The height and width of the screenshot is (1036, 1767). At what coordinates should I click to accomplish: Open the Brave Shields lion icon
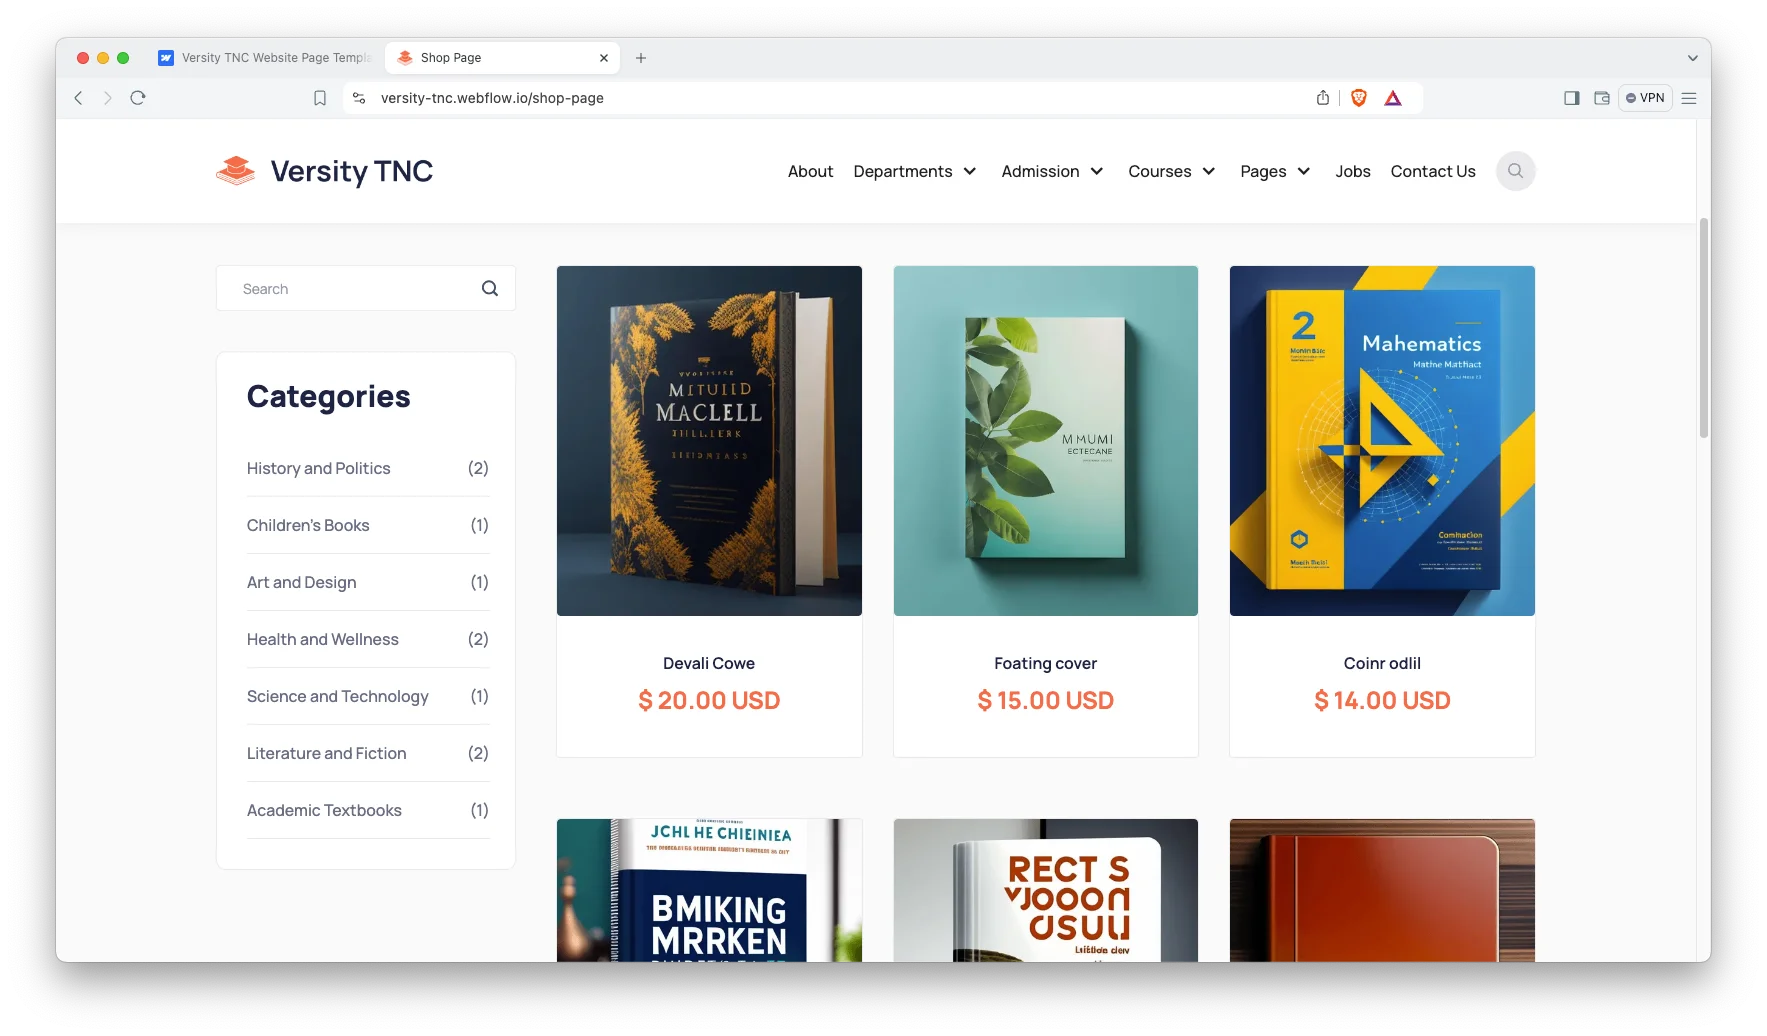point(1359,98)
